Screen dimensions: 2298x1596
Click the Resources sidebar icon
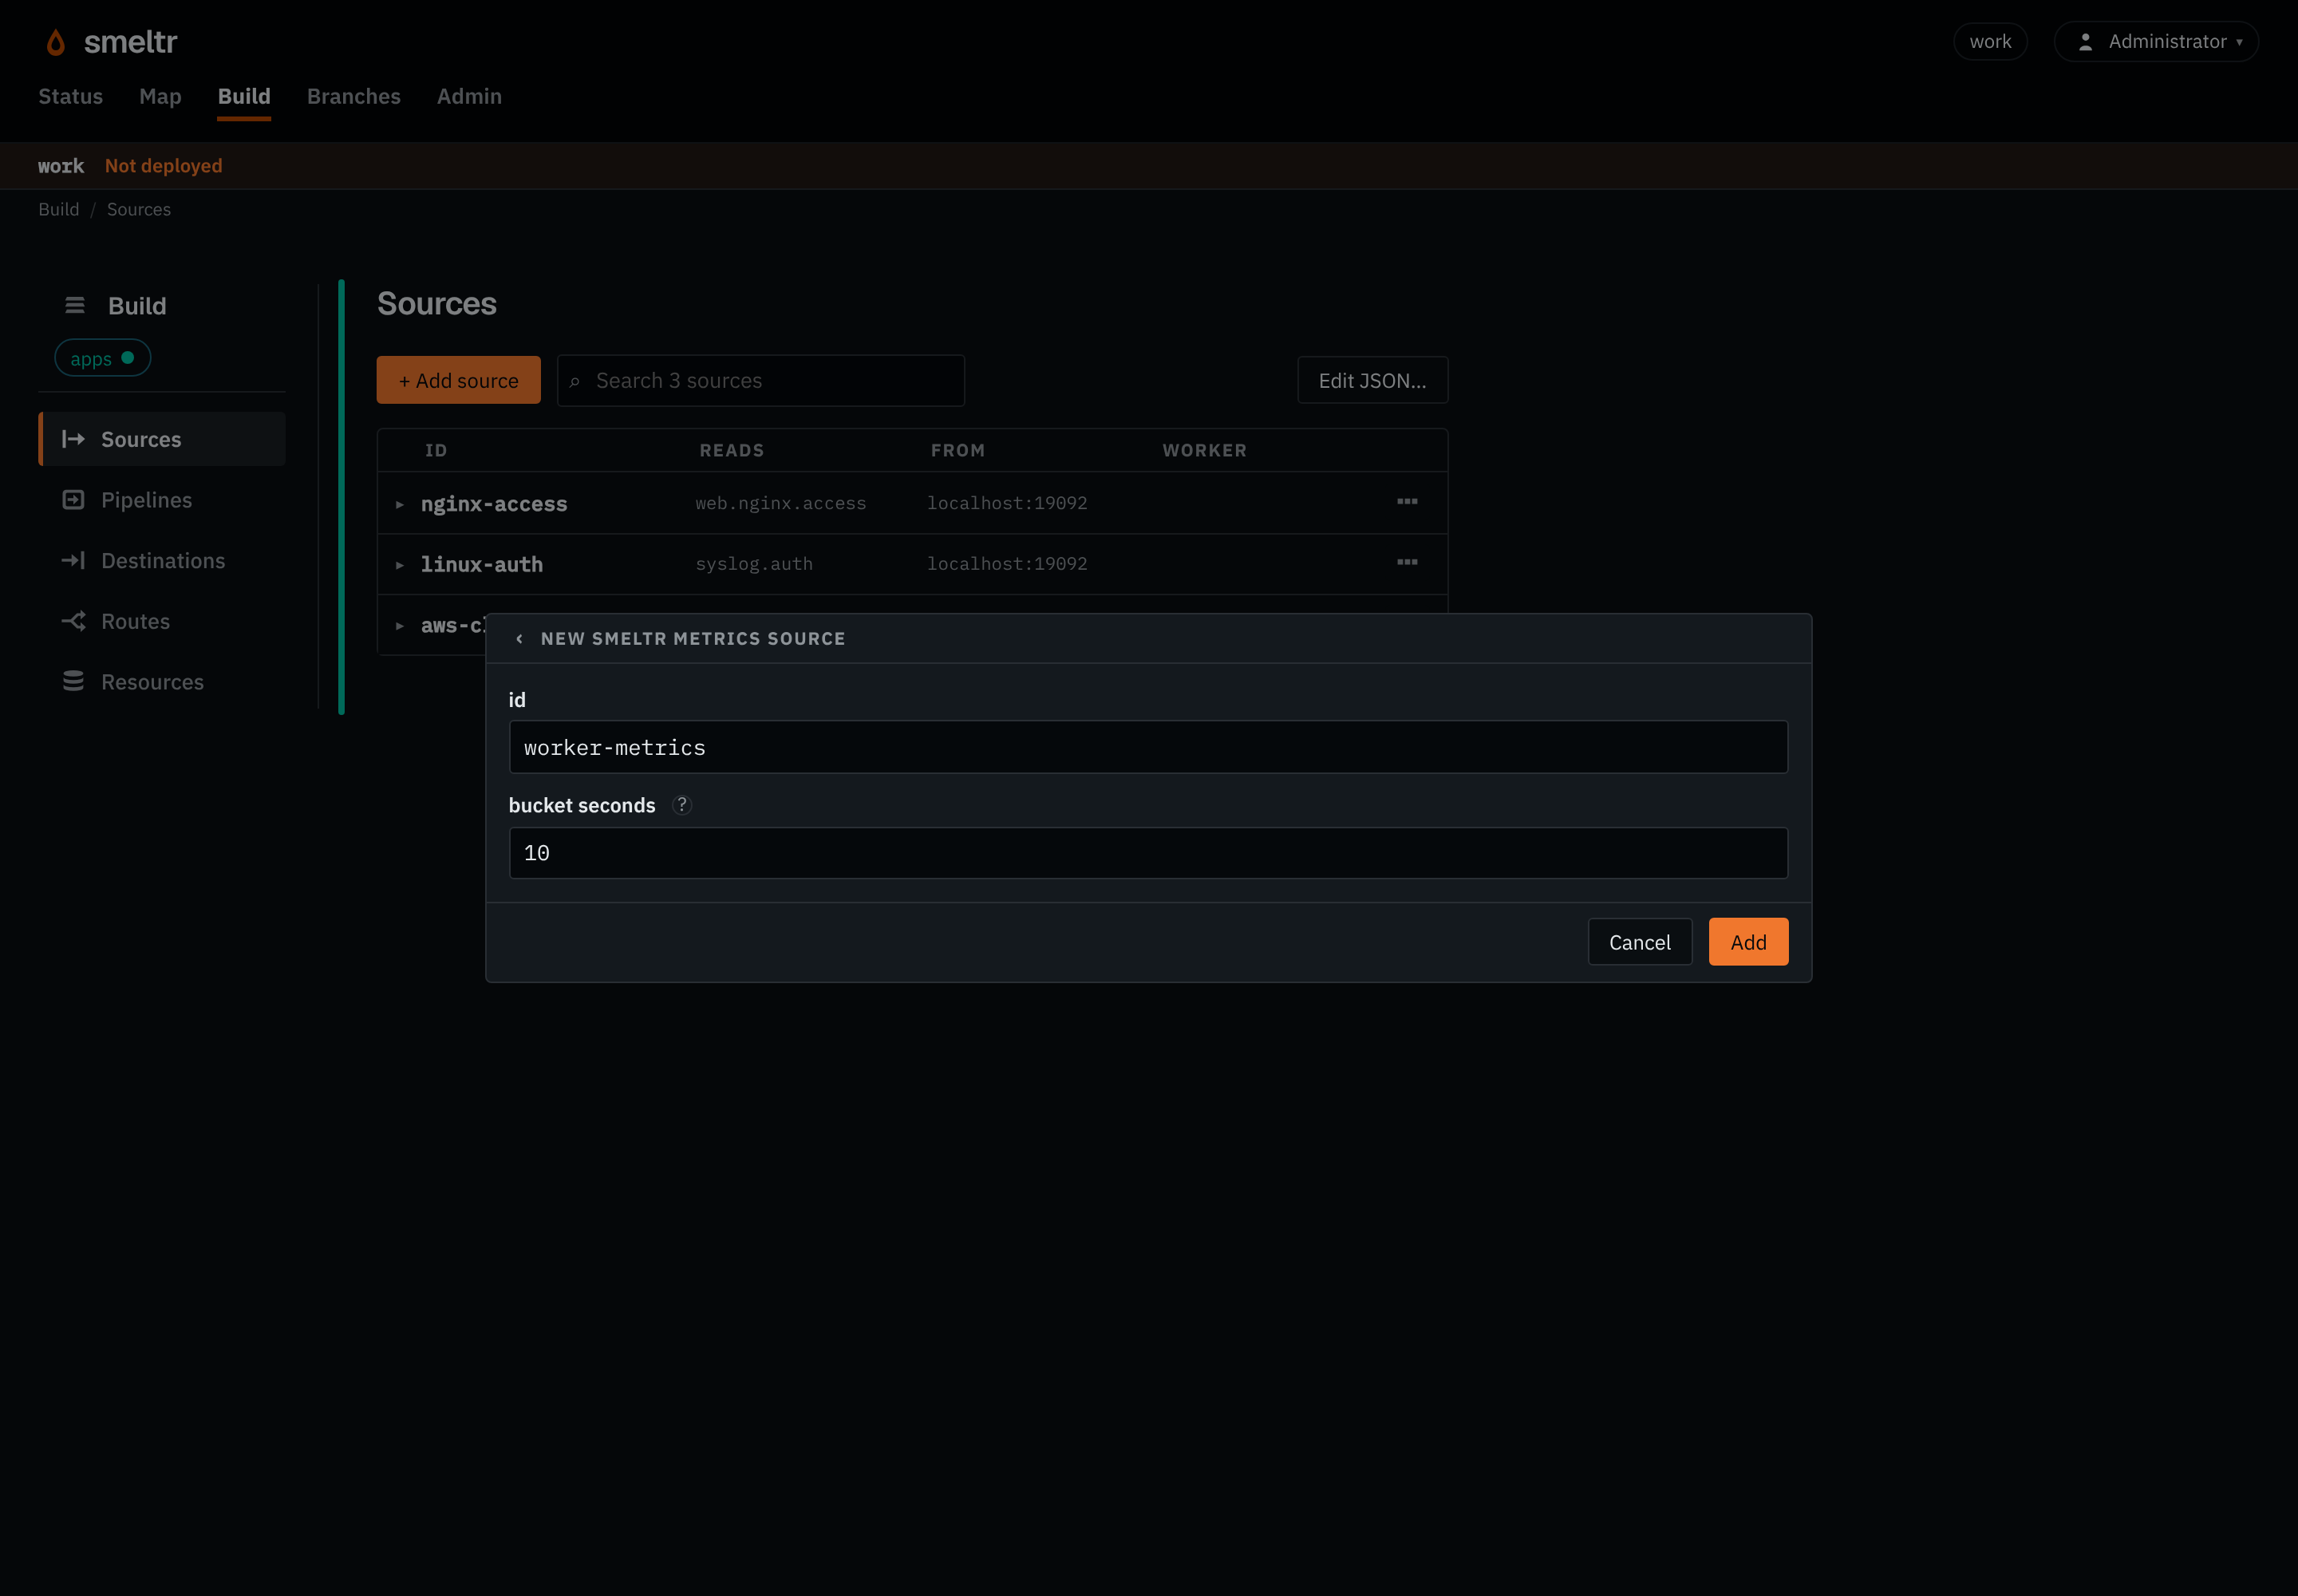pyautogui.click(x=73, y=681)
